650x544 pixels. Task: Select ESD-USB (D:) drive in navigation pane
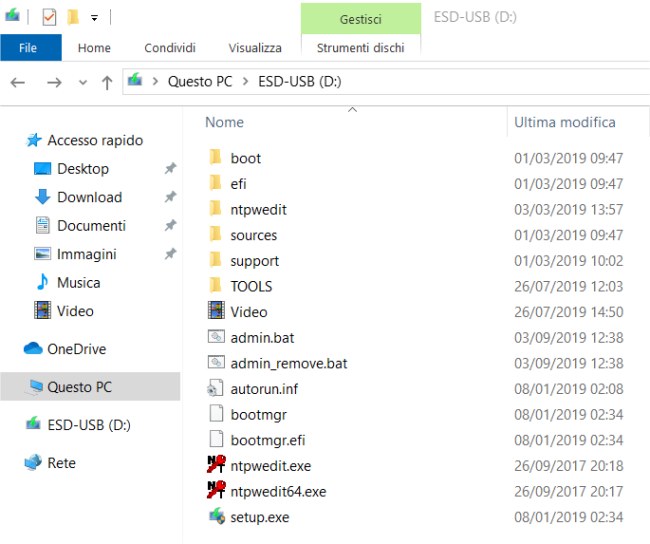coord(88,425)
